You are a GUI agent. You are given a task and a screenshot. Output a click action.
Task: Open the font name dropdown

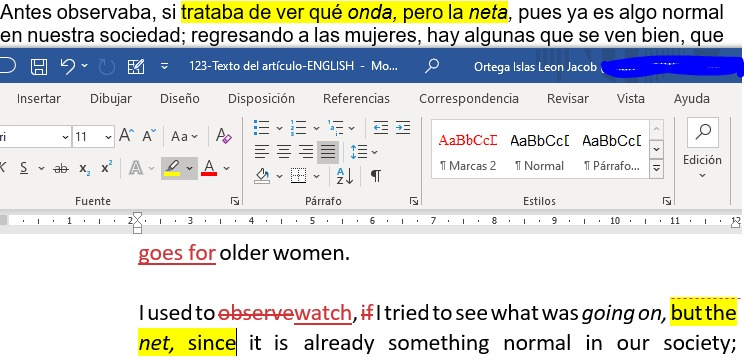[66, 138]
